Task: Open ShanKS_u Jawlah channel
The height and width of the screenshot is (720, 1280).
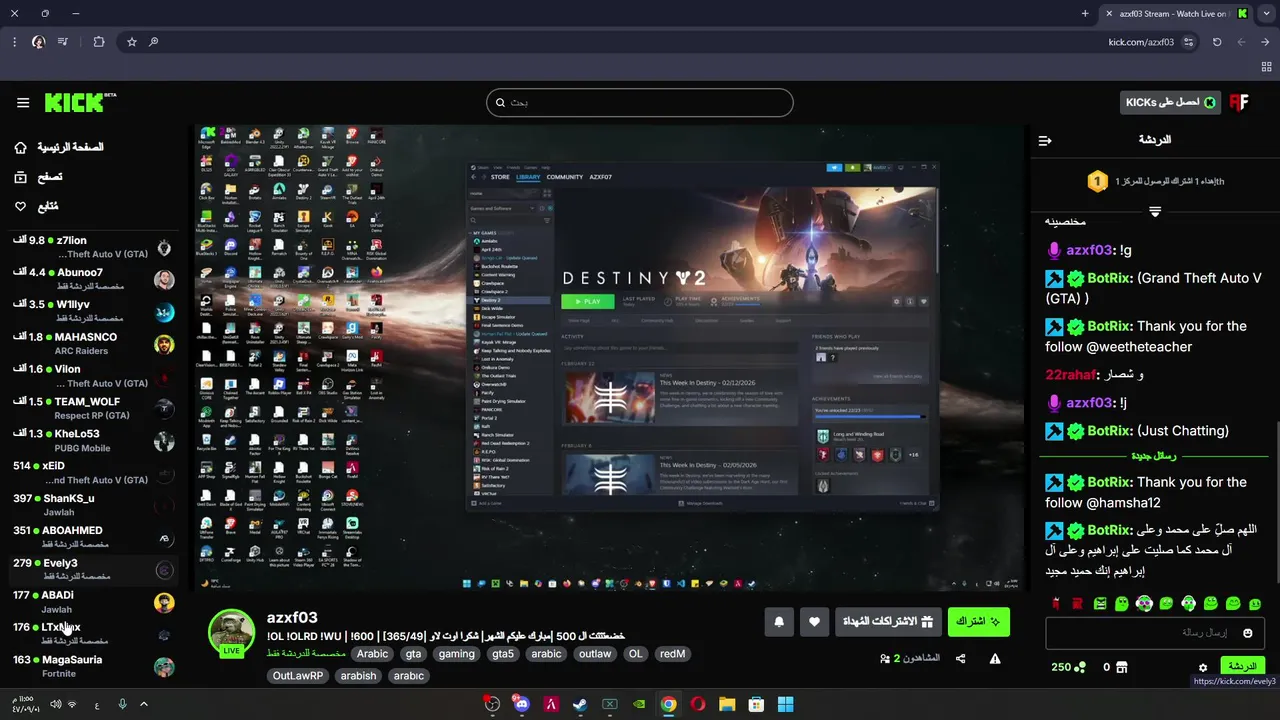Action: 94,505
